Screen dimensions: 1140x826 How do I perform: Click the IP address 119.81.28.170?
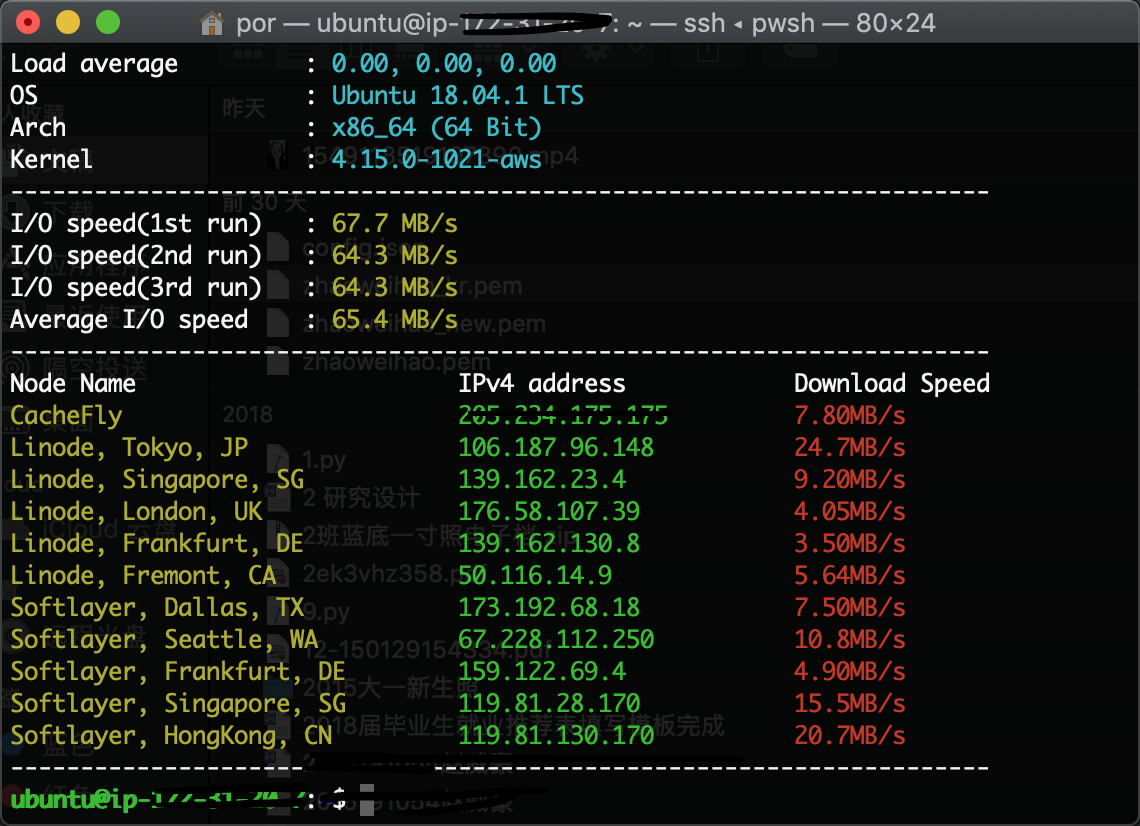(549, 704)
